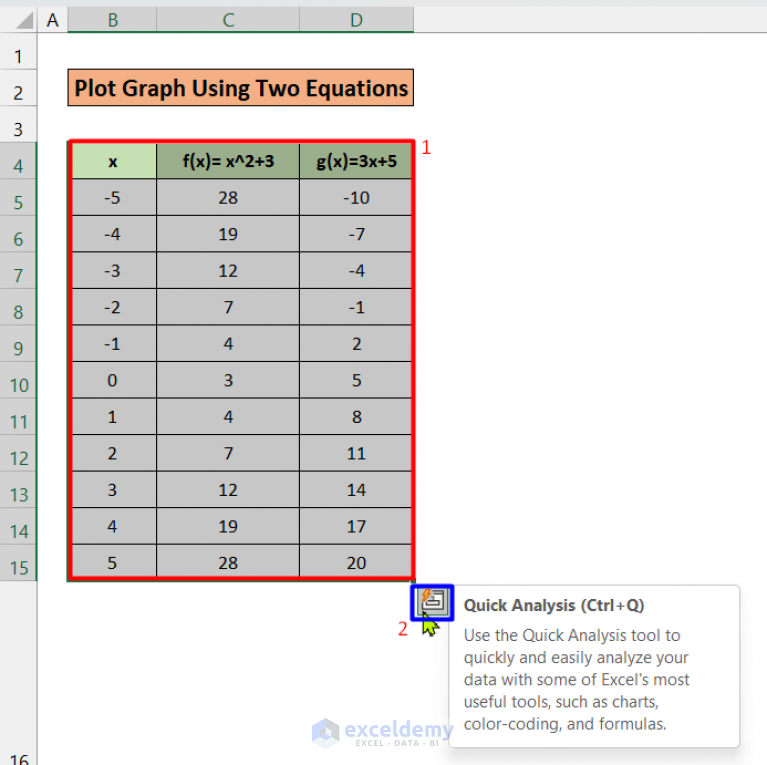The width and height of the screenshot is (767, 765).
Task: Select column C header
Action: click(228, 20)
